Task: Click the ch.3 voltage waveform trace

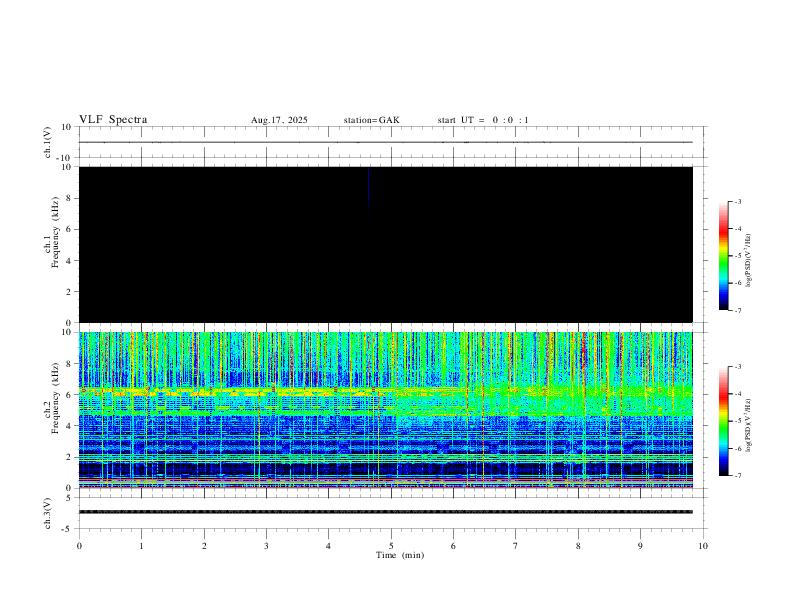Action: pyautogui.click(x=386, y=512)
